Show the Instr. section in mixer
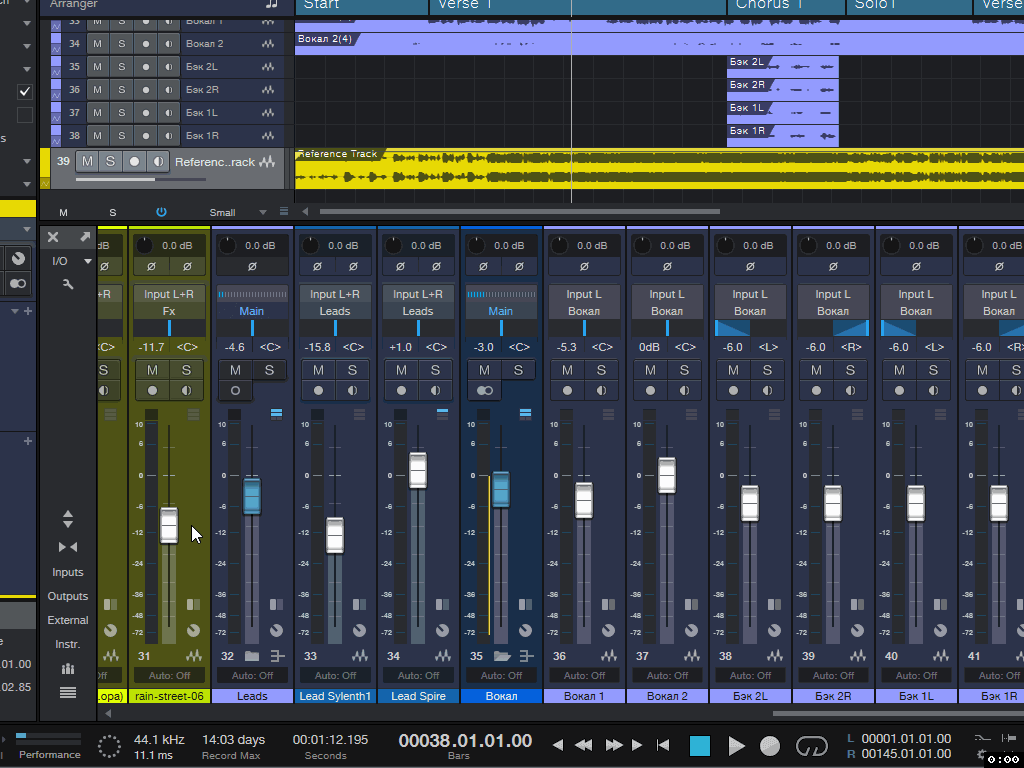Viewport: 1024px width, 768px height. (68, 644)
